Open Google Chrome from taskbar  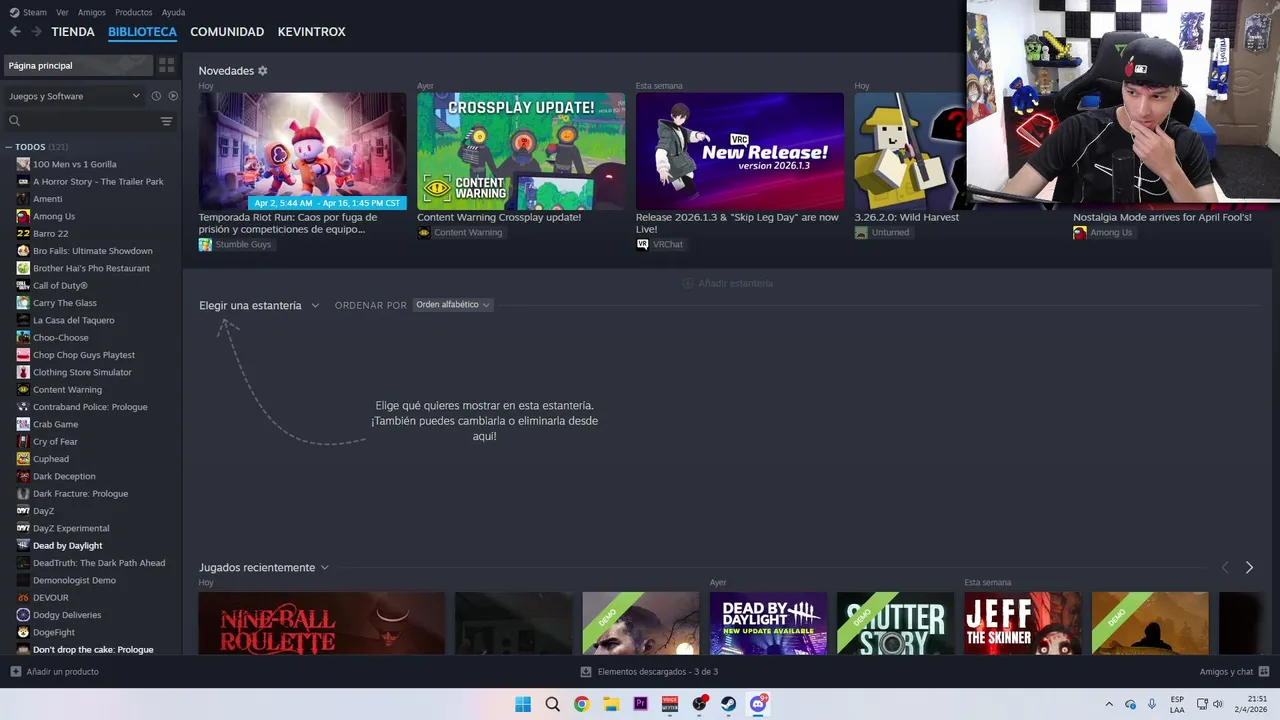click(x=581, y=704)
